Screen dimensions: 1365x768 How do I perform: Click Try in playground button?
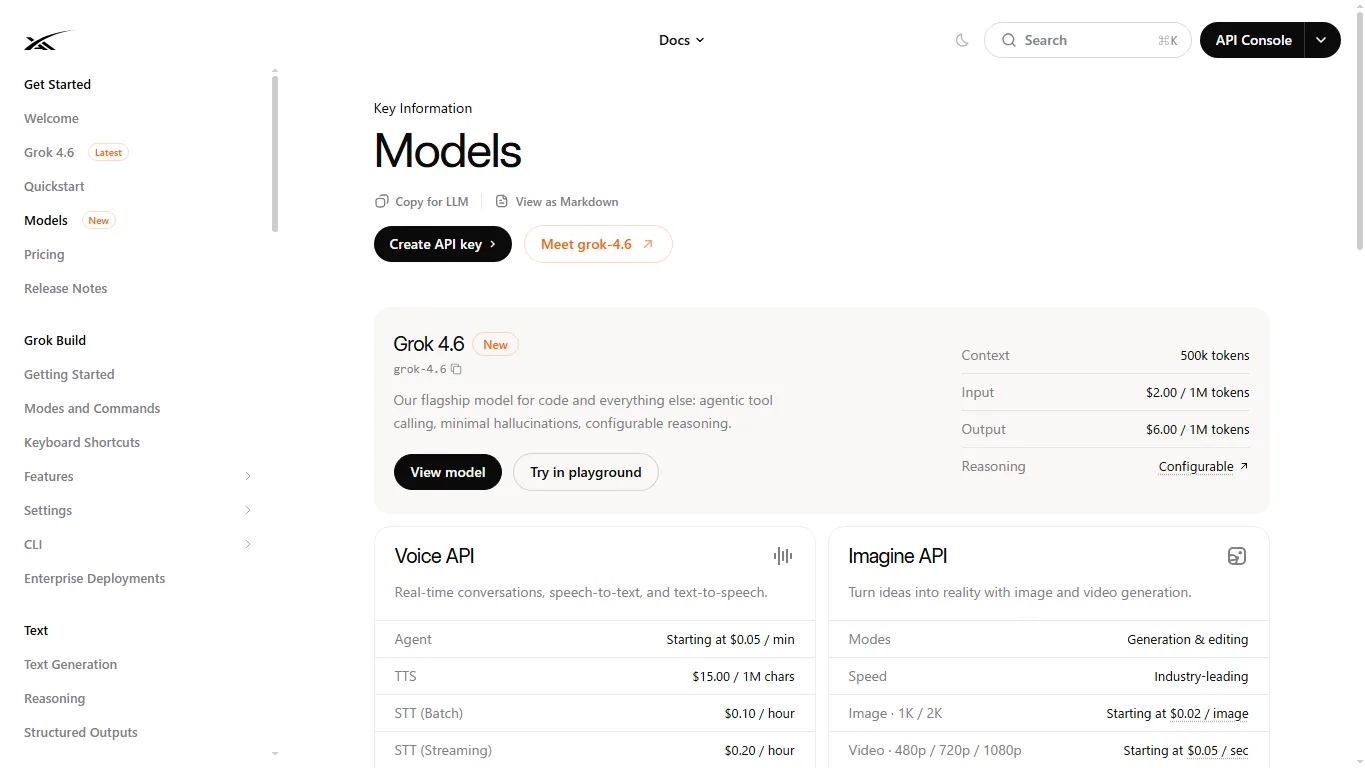click(586, 472)
